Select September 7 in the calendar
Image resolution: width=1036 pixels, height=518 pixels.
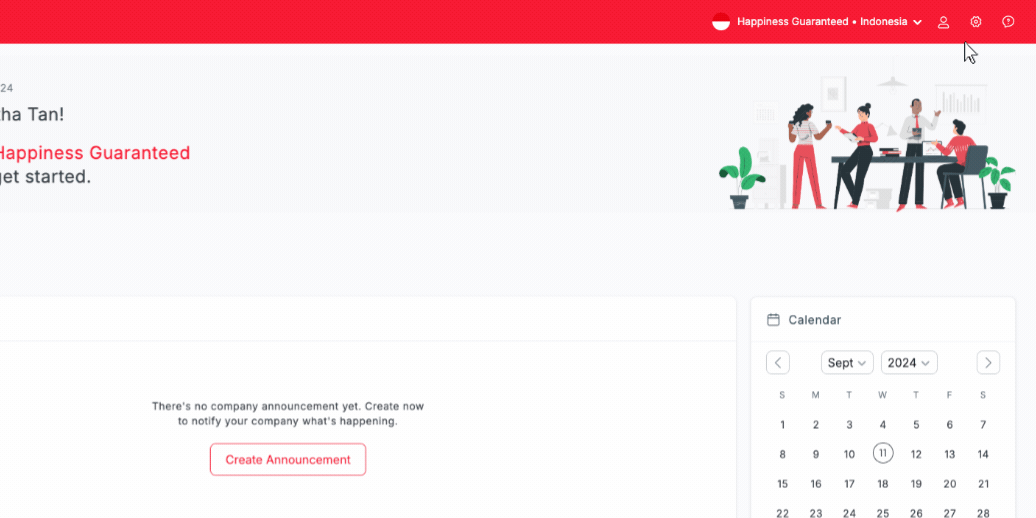click(x=983, y=425)
